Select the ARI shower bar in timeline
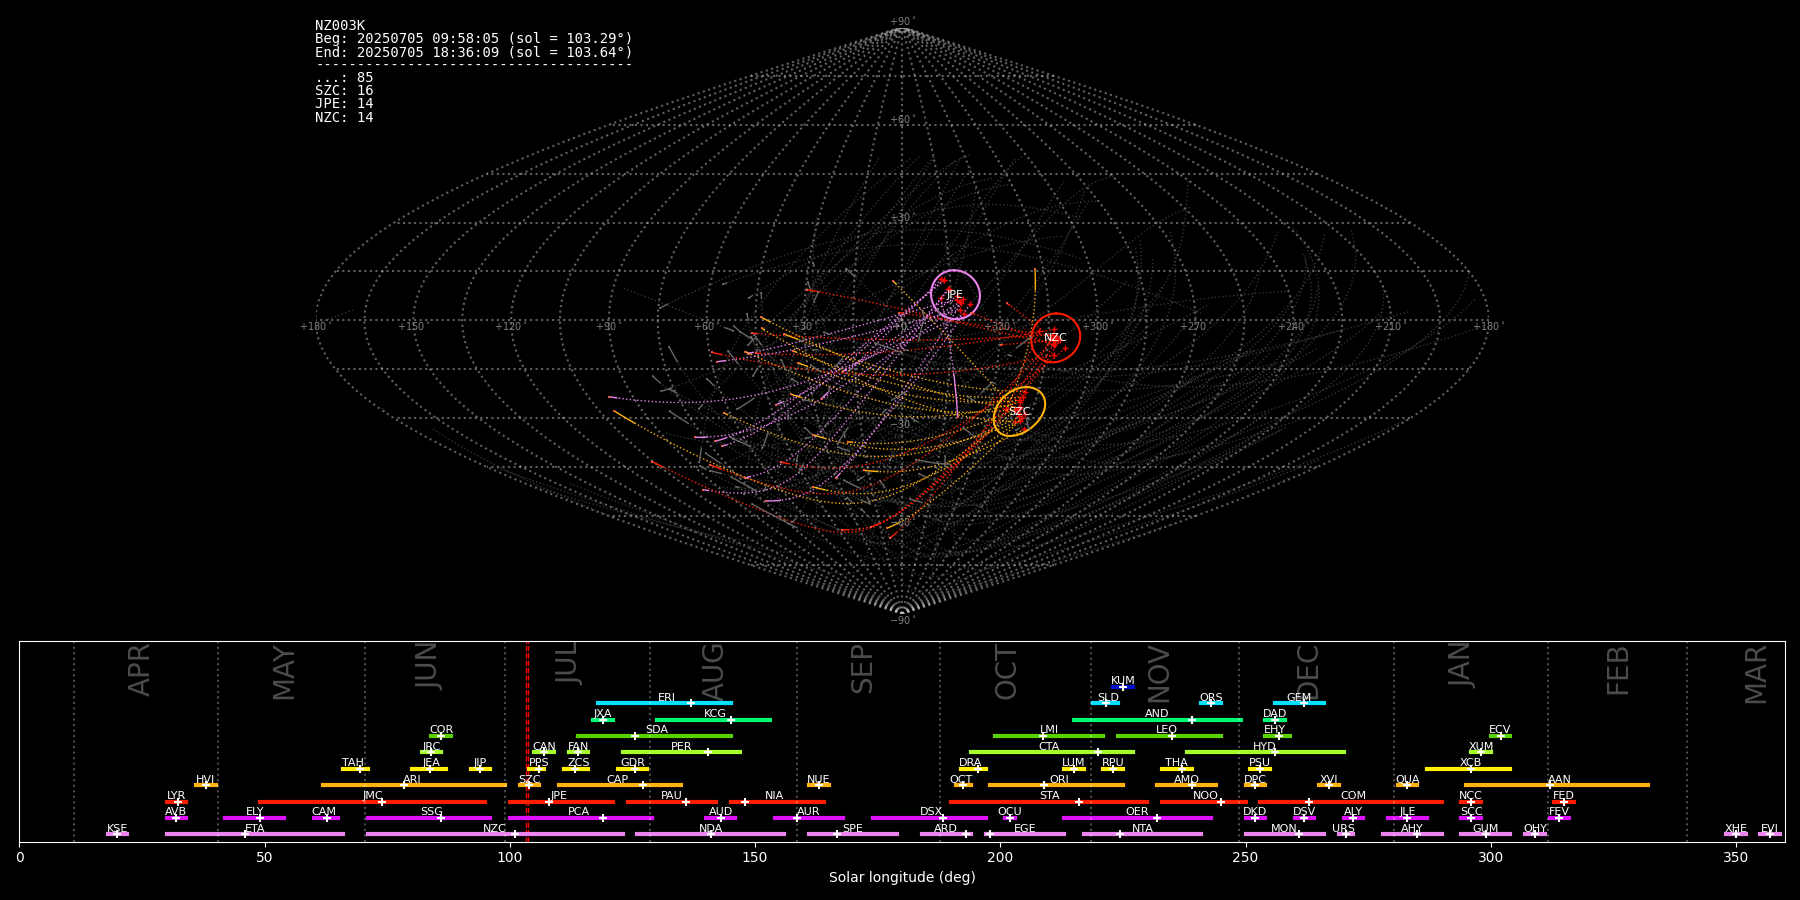The image size is (1800, 900). pos(413,785)
